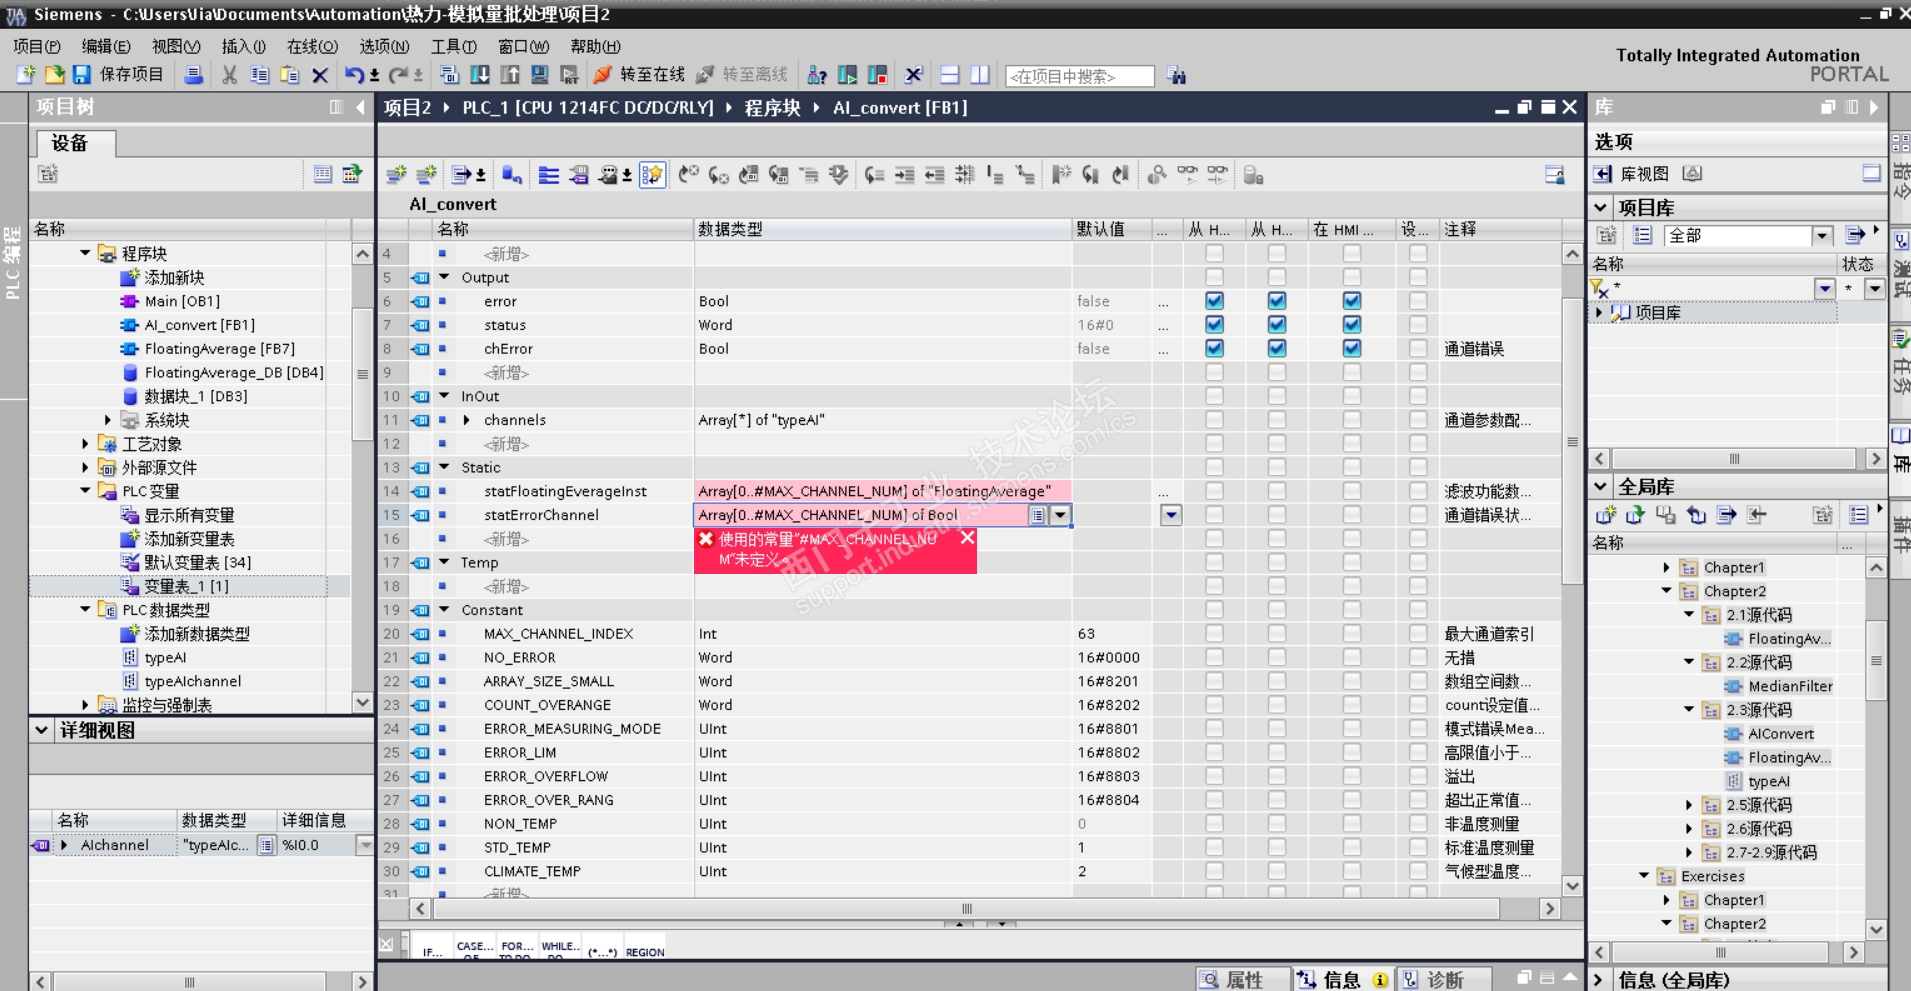
Task: Expand the channels array row
Action: point(467,420)
